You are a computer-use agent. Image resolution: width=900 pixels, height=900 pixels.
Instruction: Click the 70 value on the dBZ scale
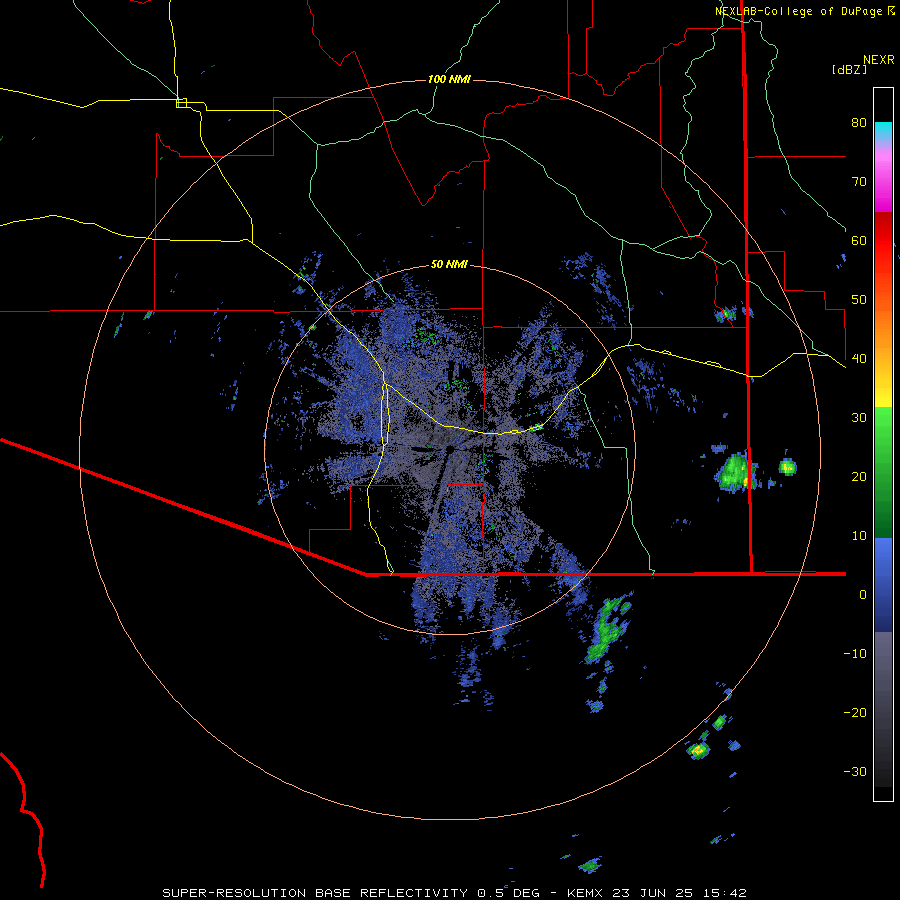859,181
